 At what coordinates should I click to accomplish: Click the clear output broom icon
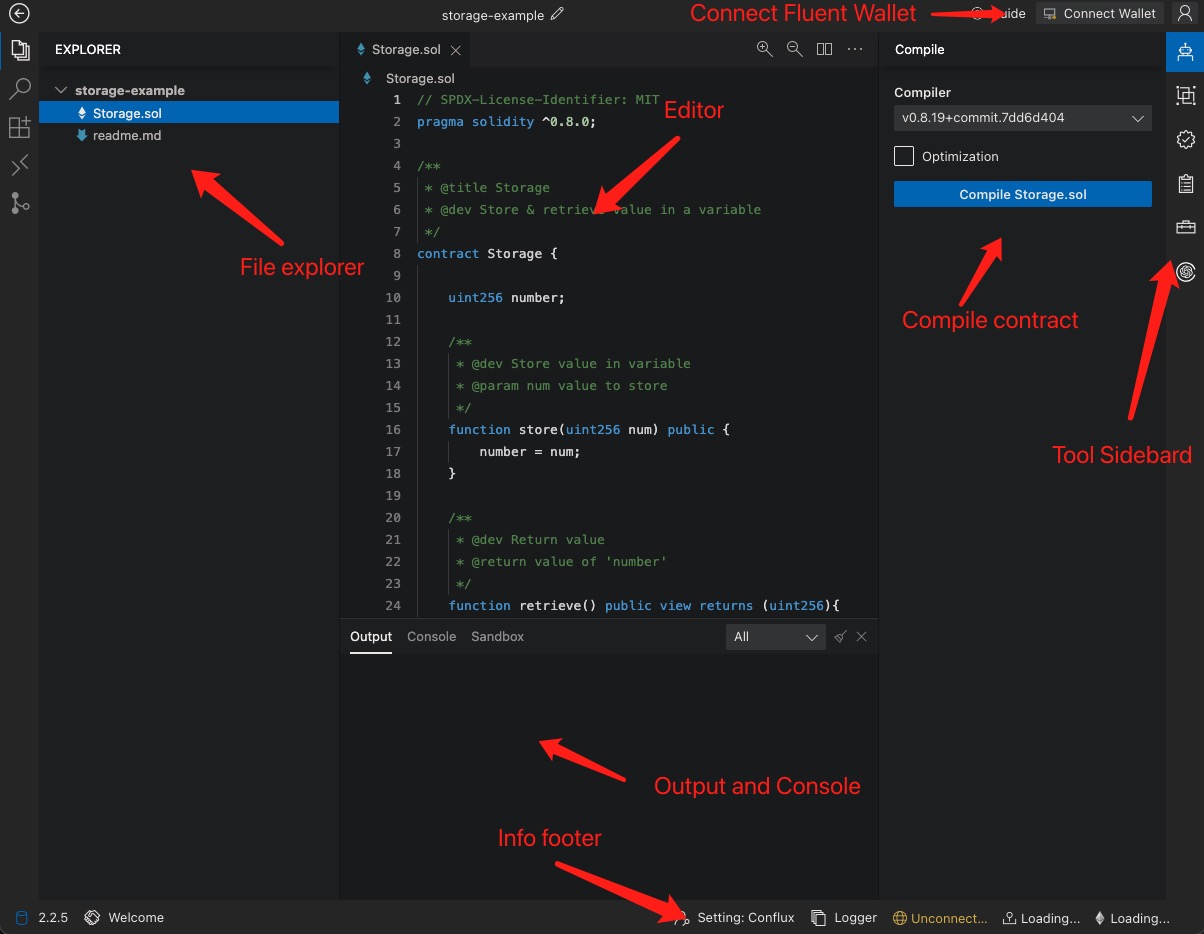[841, 637]
